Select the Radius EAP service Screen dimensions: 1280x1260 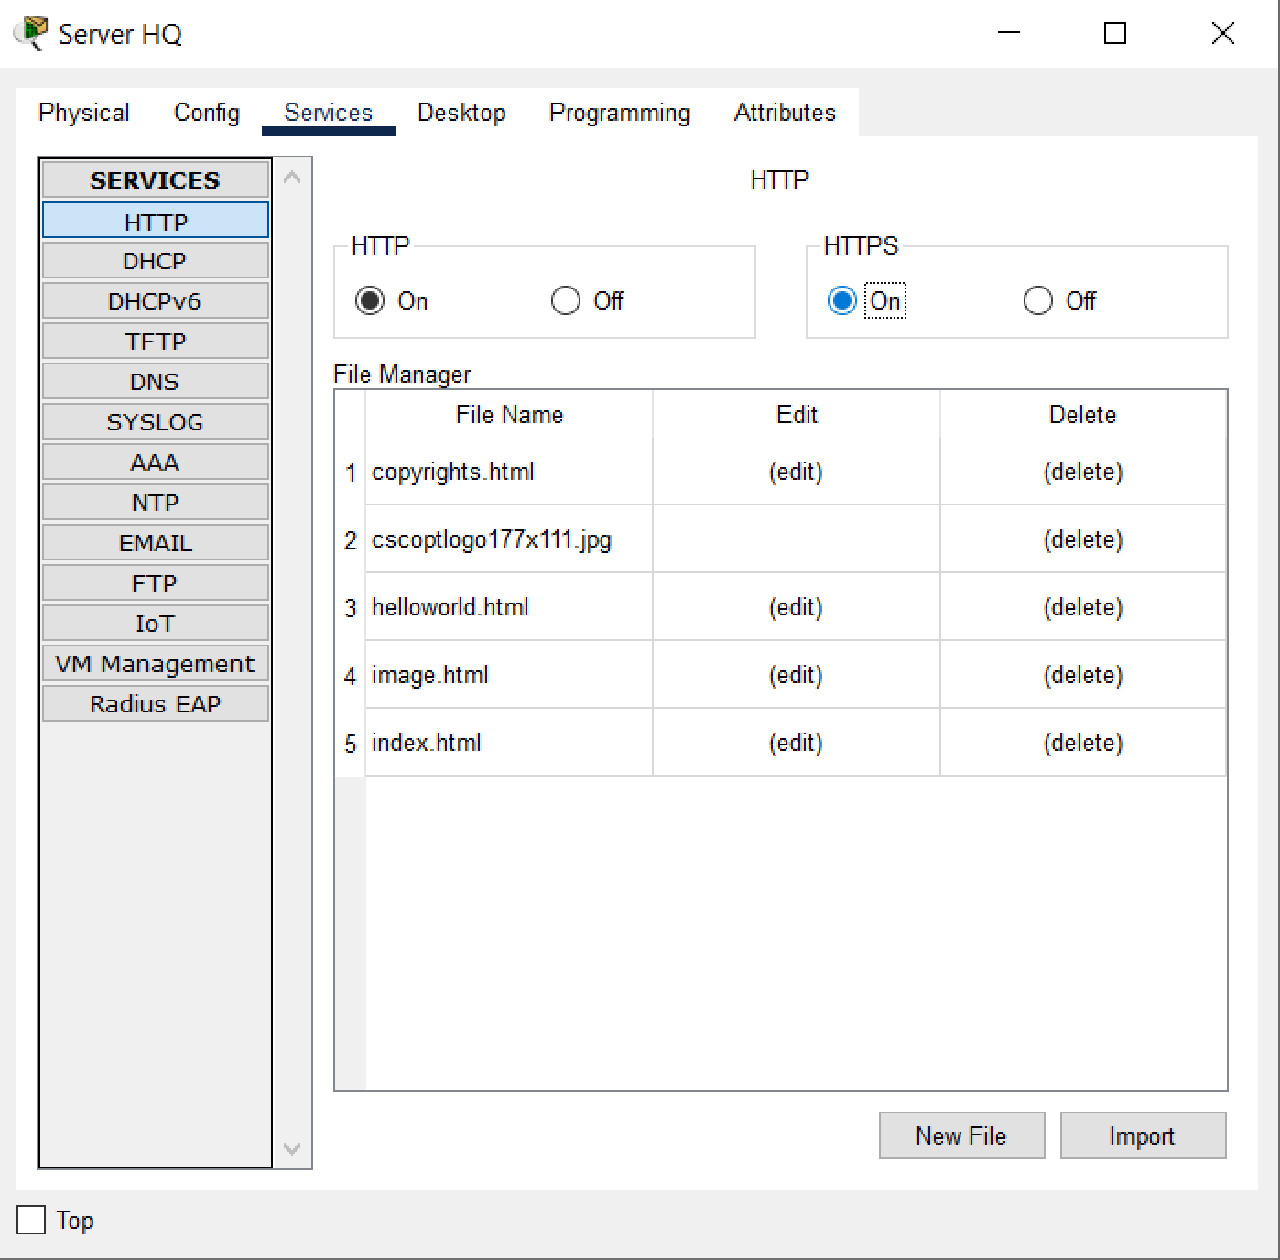tap(154, 703)
